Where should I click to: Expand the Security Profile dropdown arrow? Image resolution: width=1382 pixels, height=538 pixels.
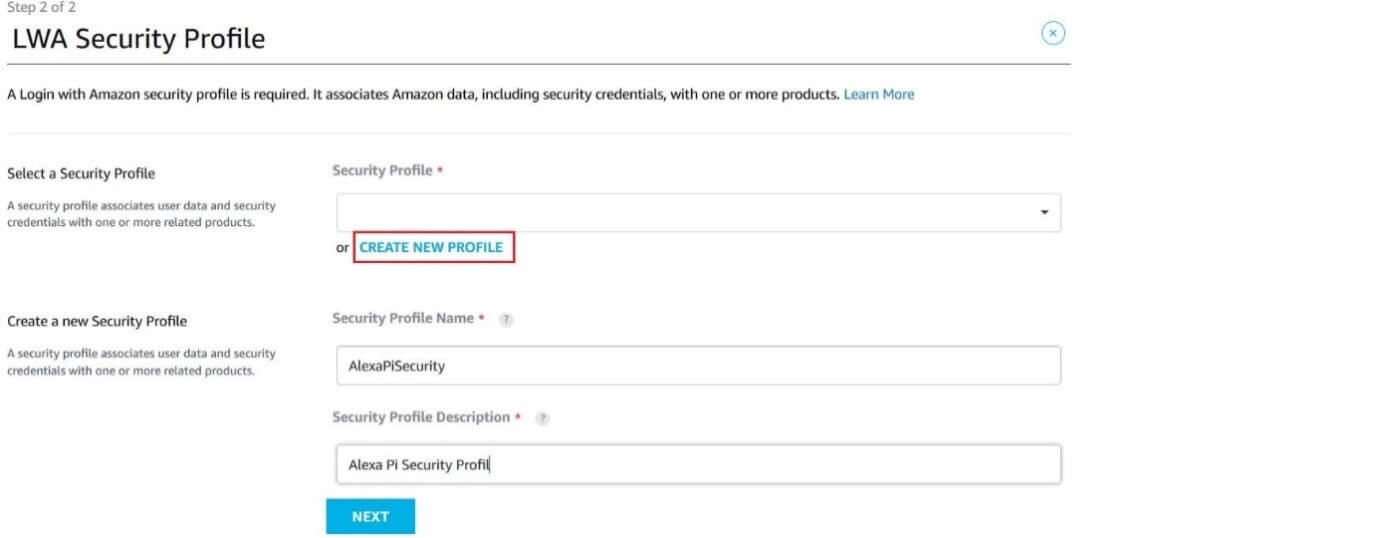1044,213
